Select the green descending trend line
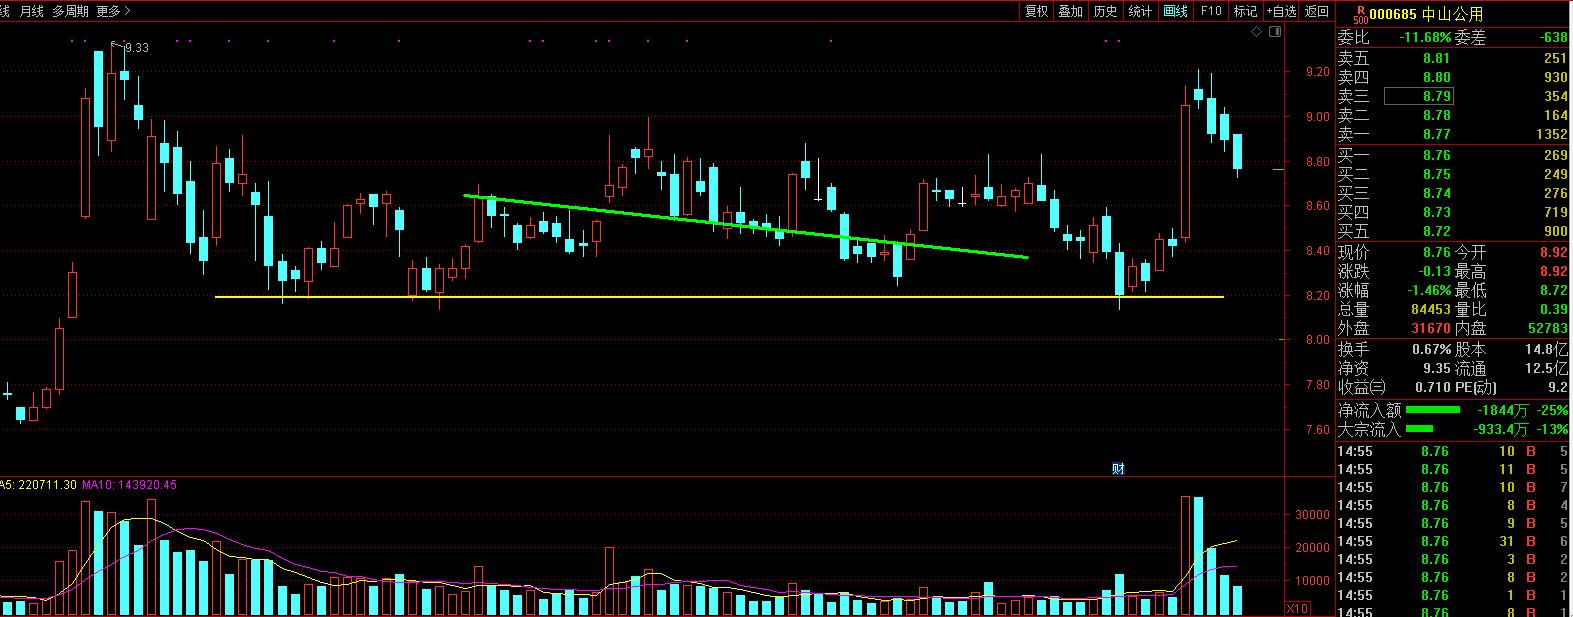This screenshot has height=617, width=1573. [x=745, y=226]
